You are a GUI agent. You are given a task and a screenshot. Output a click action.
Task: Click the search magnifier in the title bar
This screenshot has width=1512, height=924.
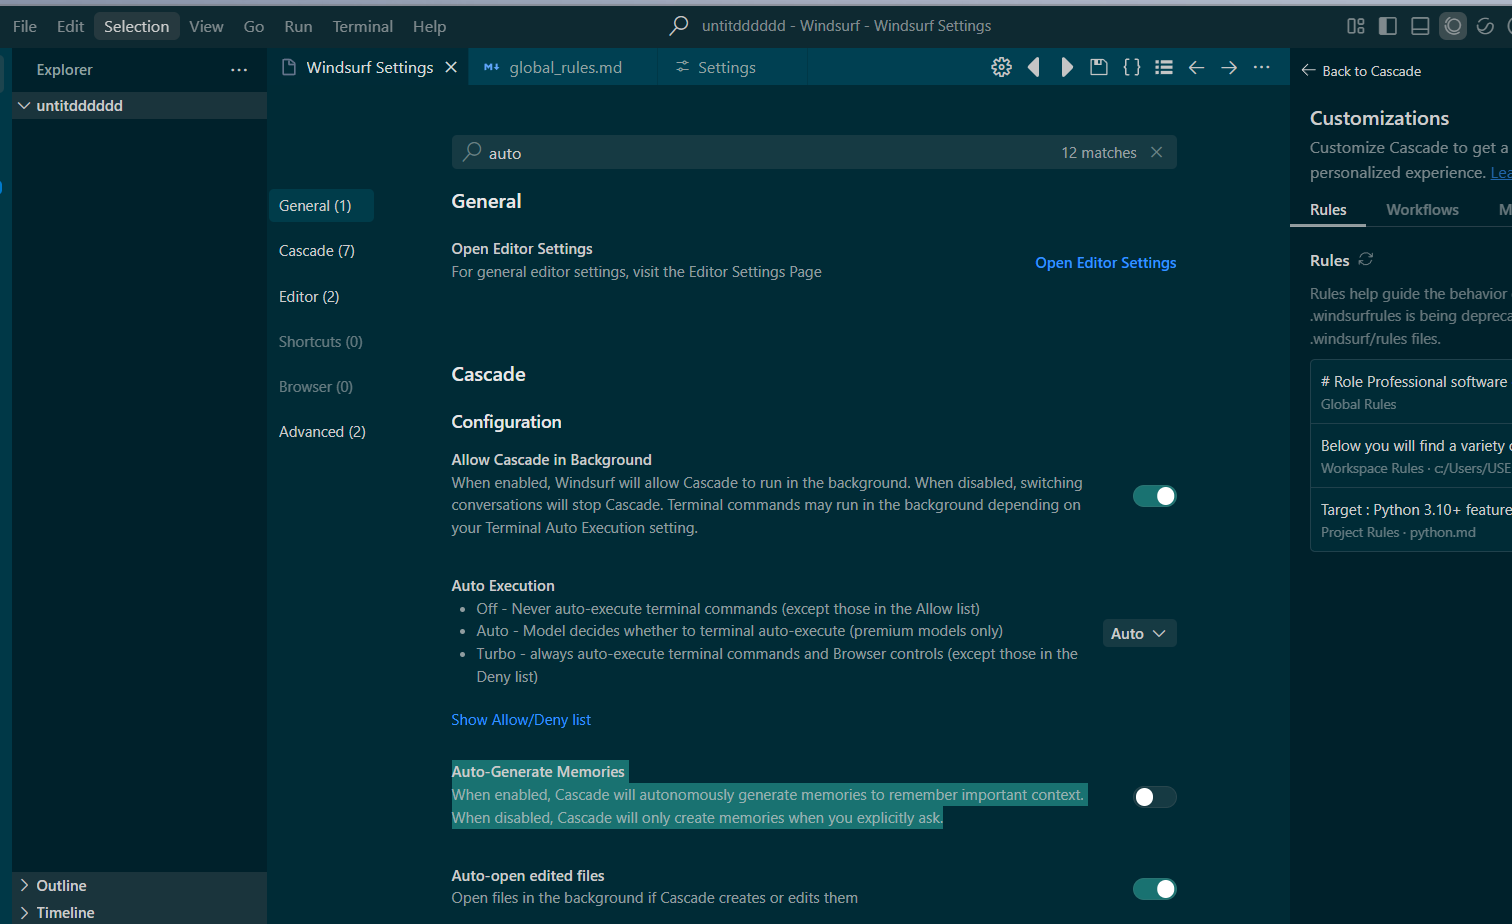(679, 26)
